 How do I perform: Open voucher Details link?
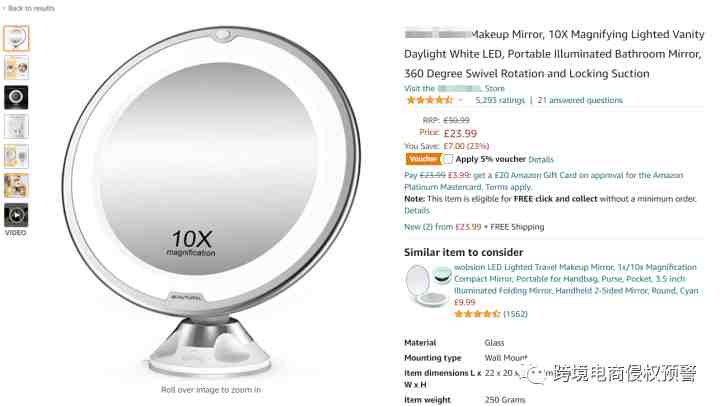click(540, 159)
